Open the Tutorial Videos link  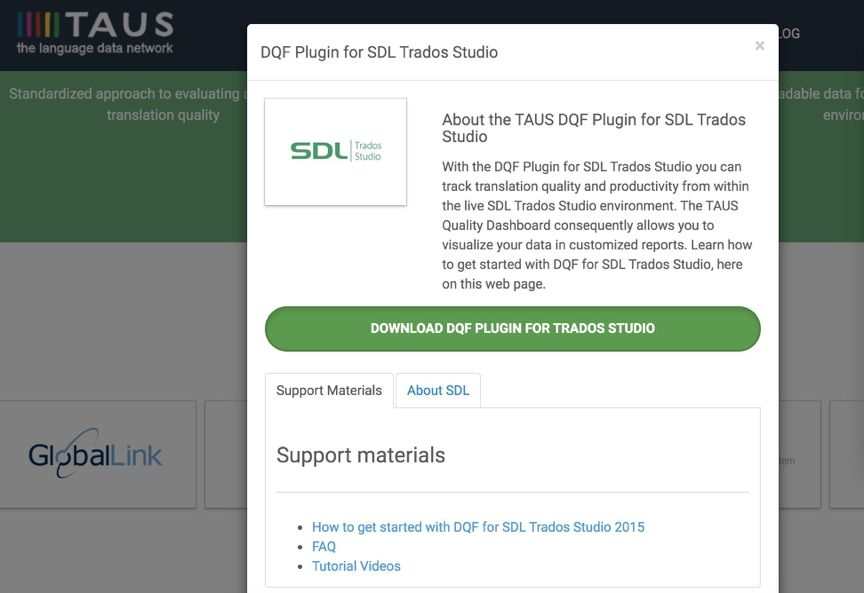[356, 566]
